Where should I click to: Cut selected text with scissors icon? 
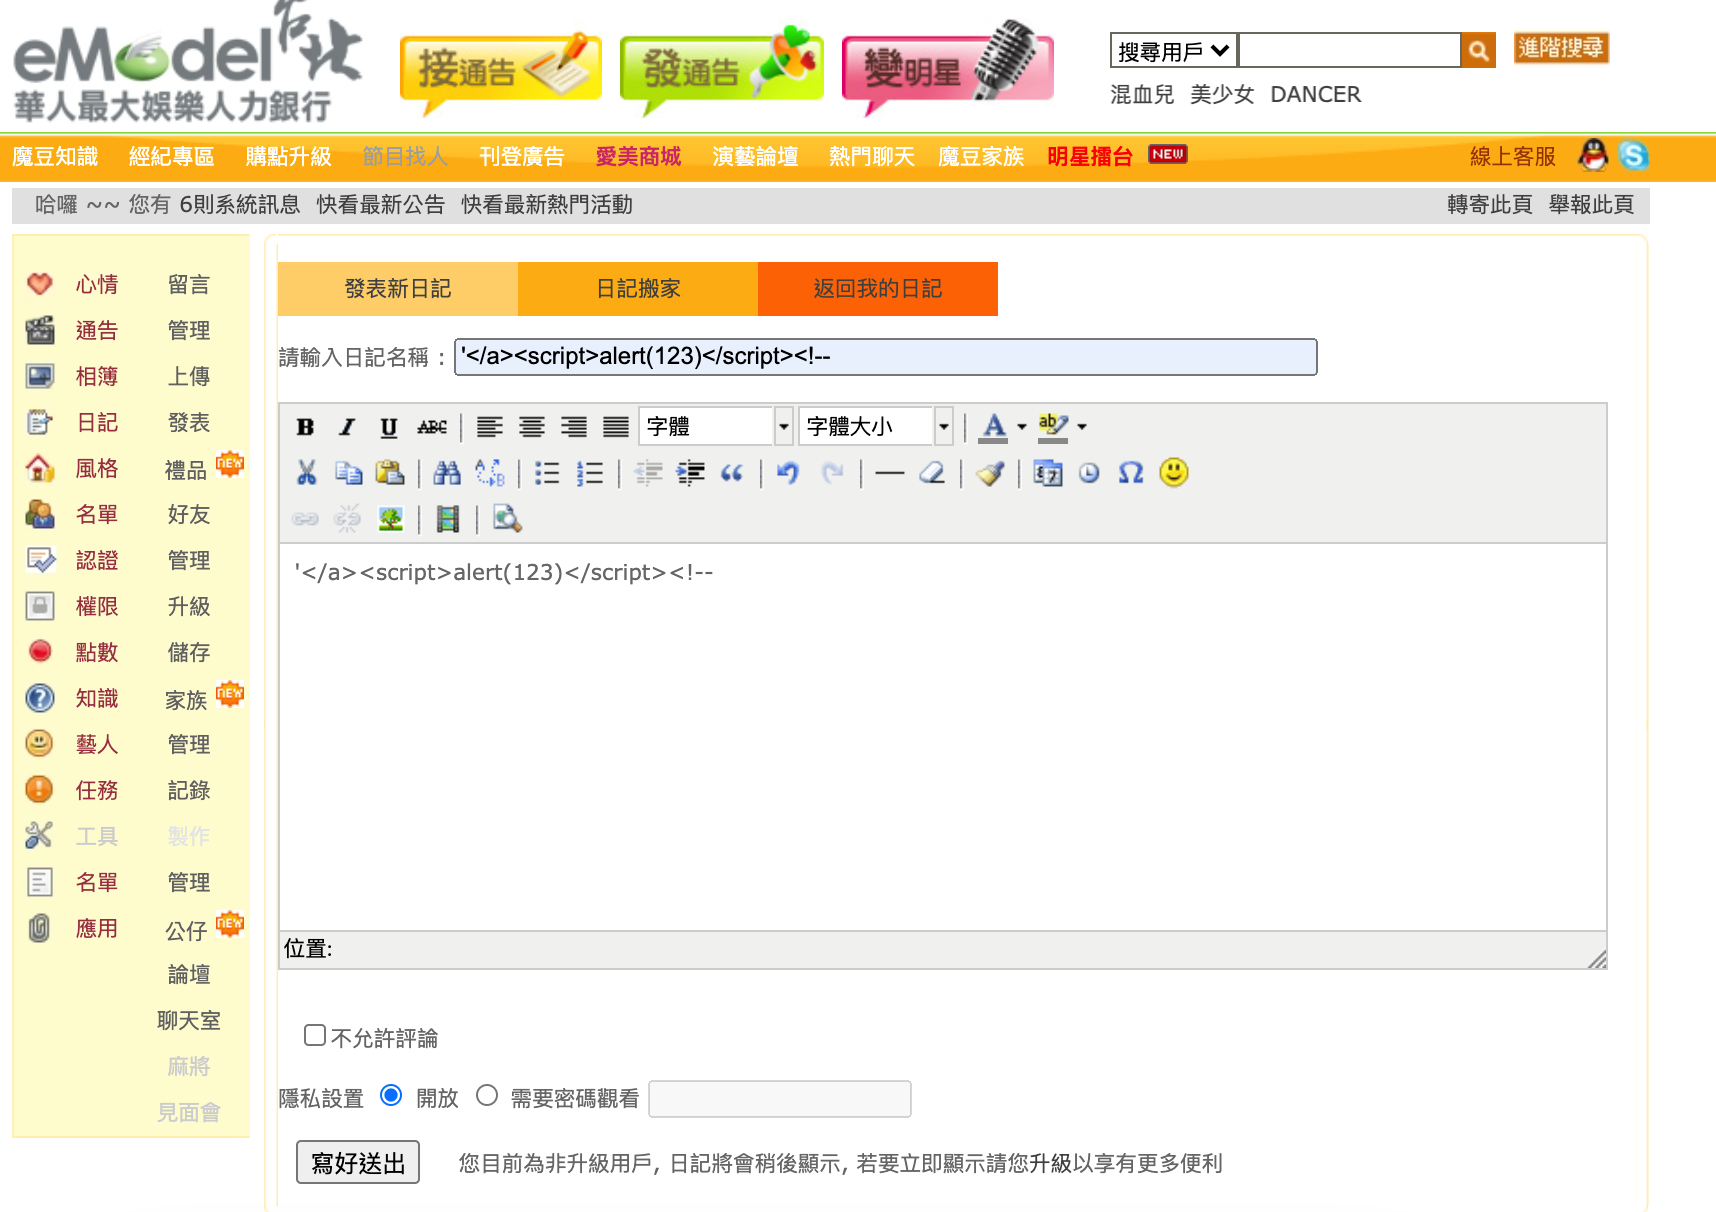[306, 473]
